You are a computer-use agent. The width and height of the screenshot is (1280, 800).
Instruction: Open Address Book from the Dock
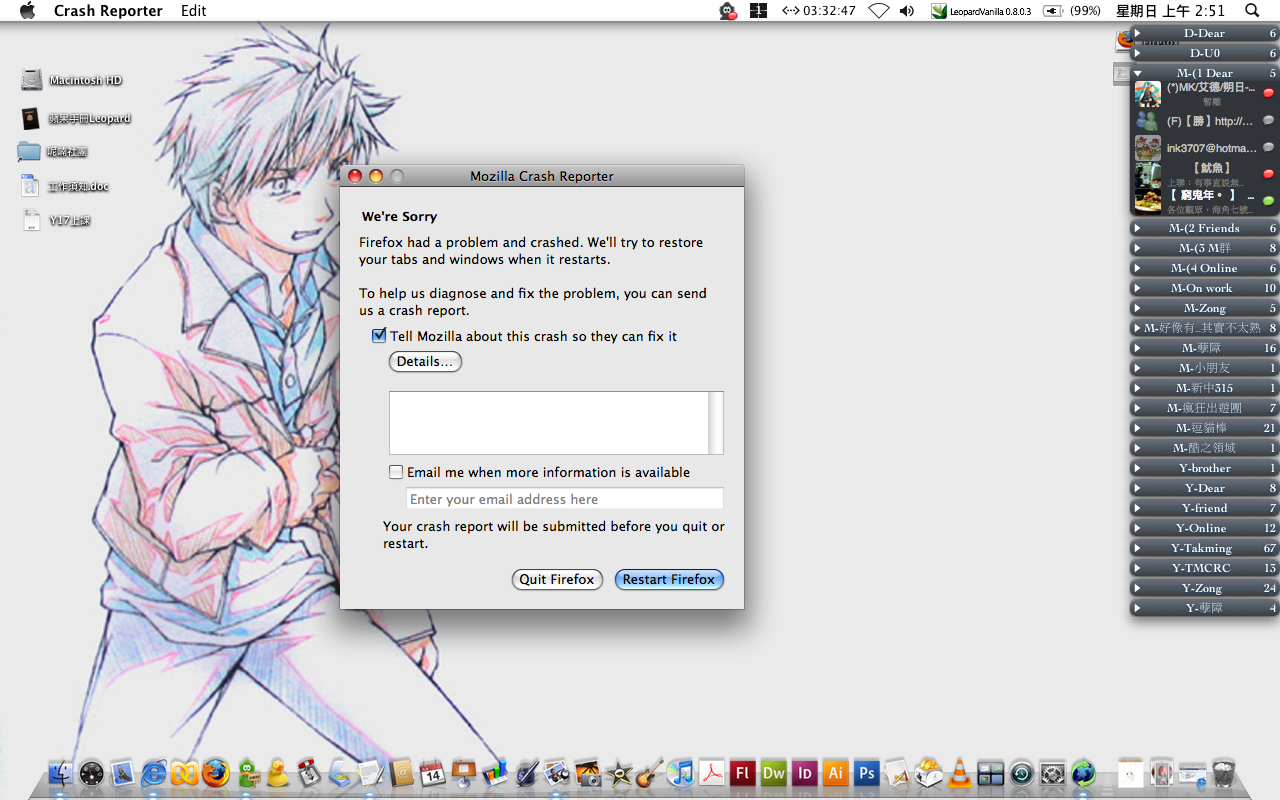click(x=401, y=773)
